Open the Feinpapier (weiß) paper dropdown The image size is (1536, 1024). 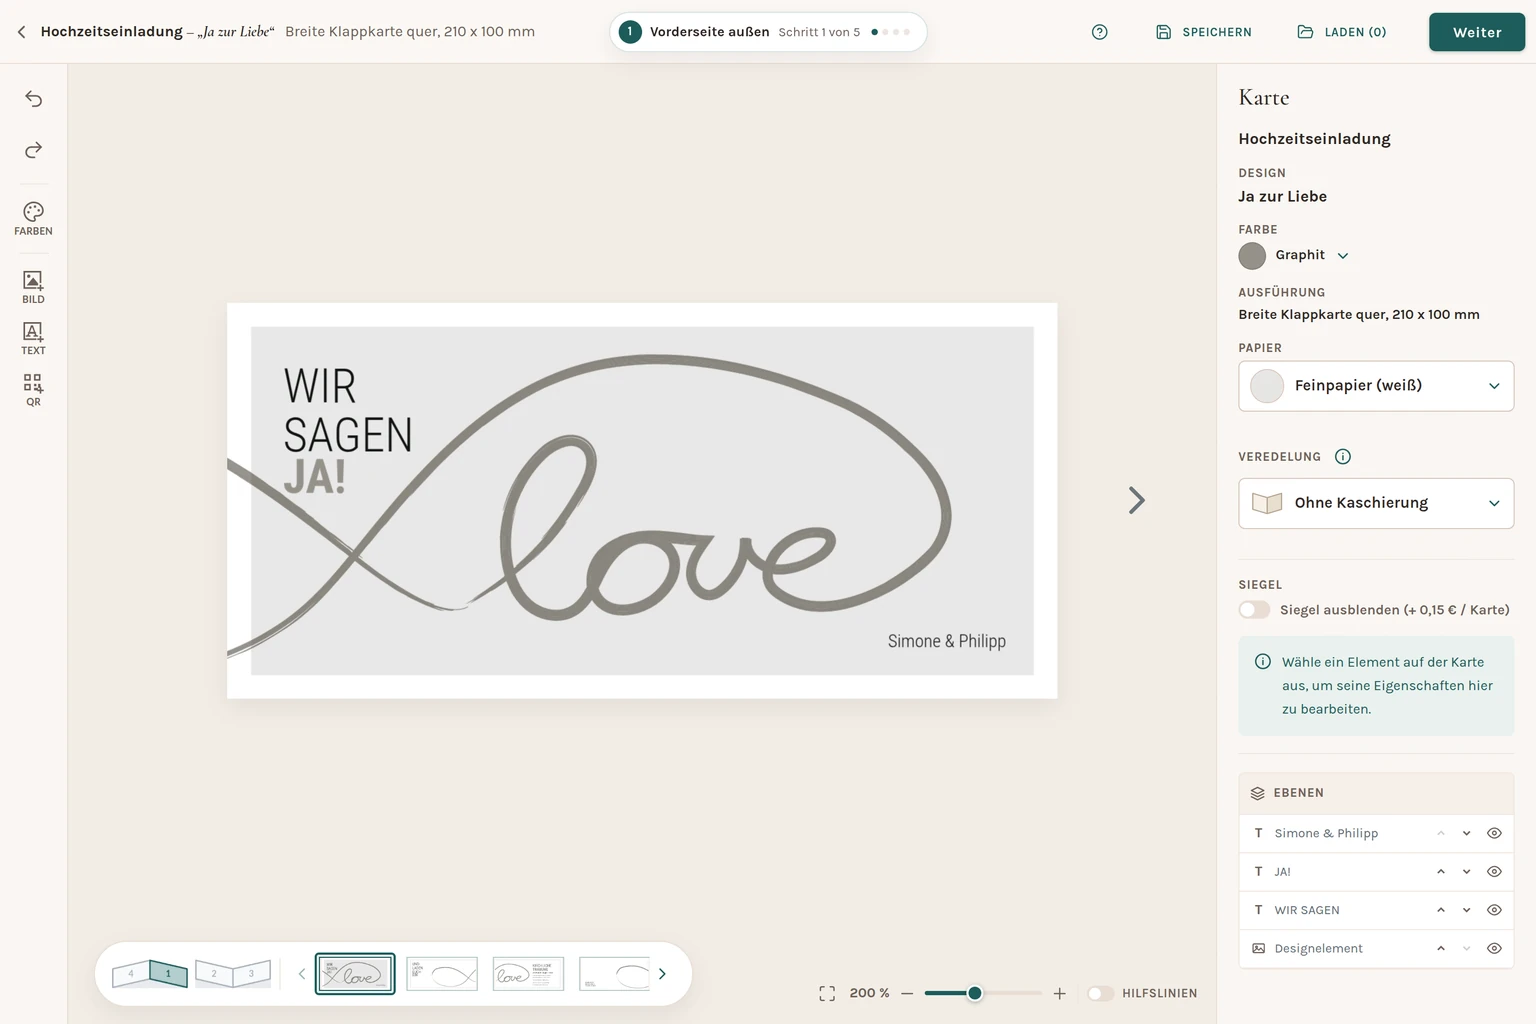click(1376, 386)
